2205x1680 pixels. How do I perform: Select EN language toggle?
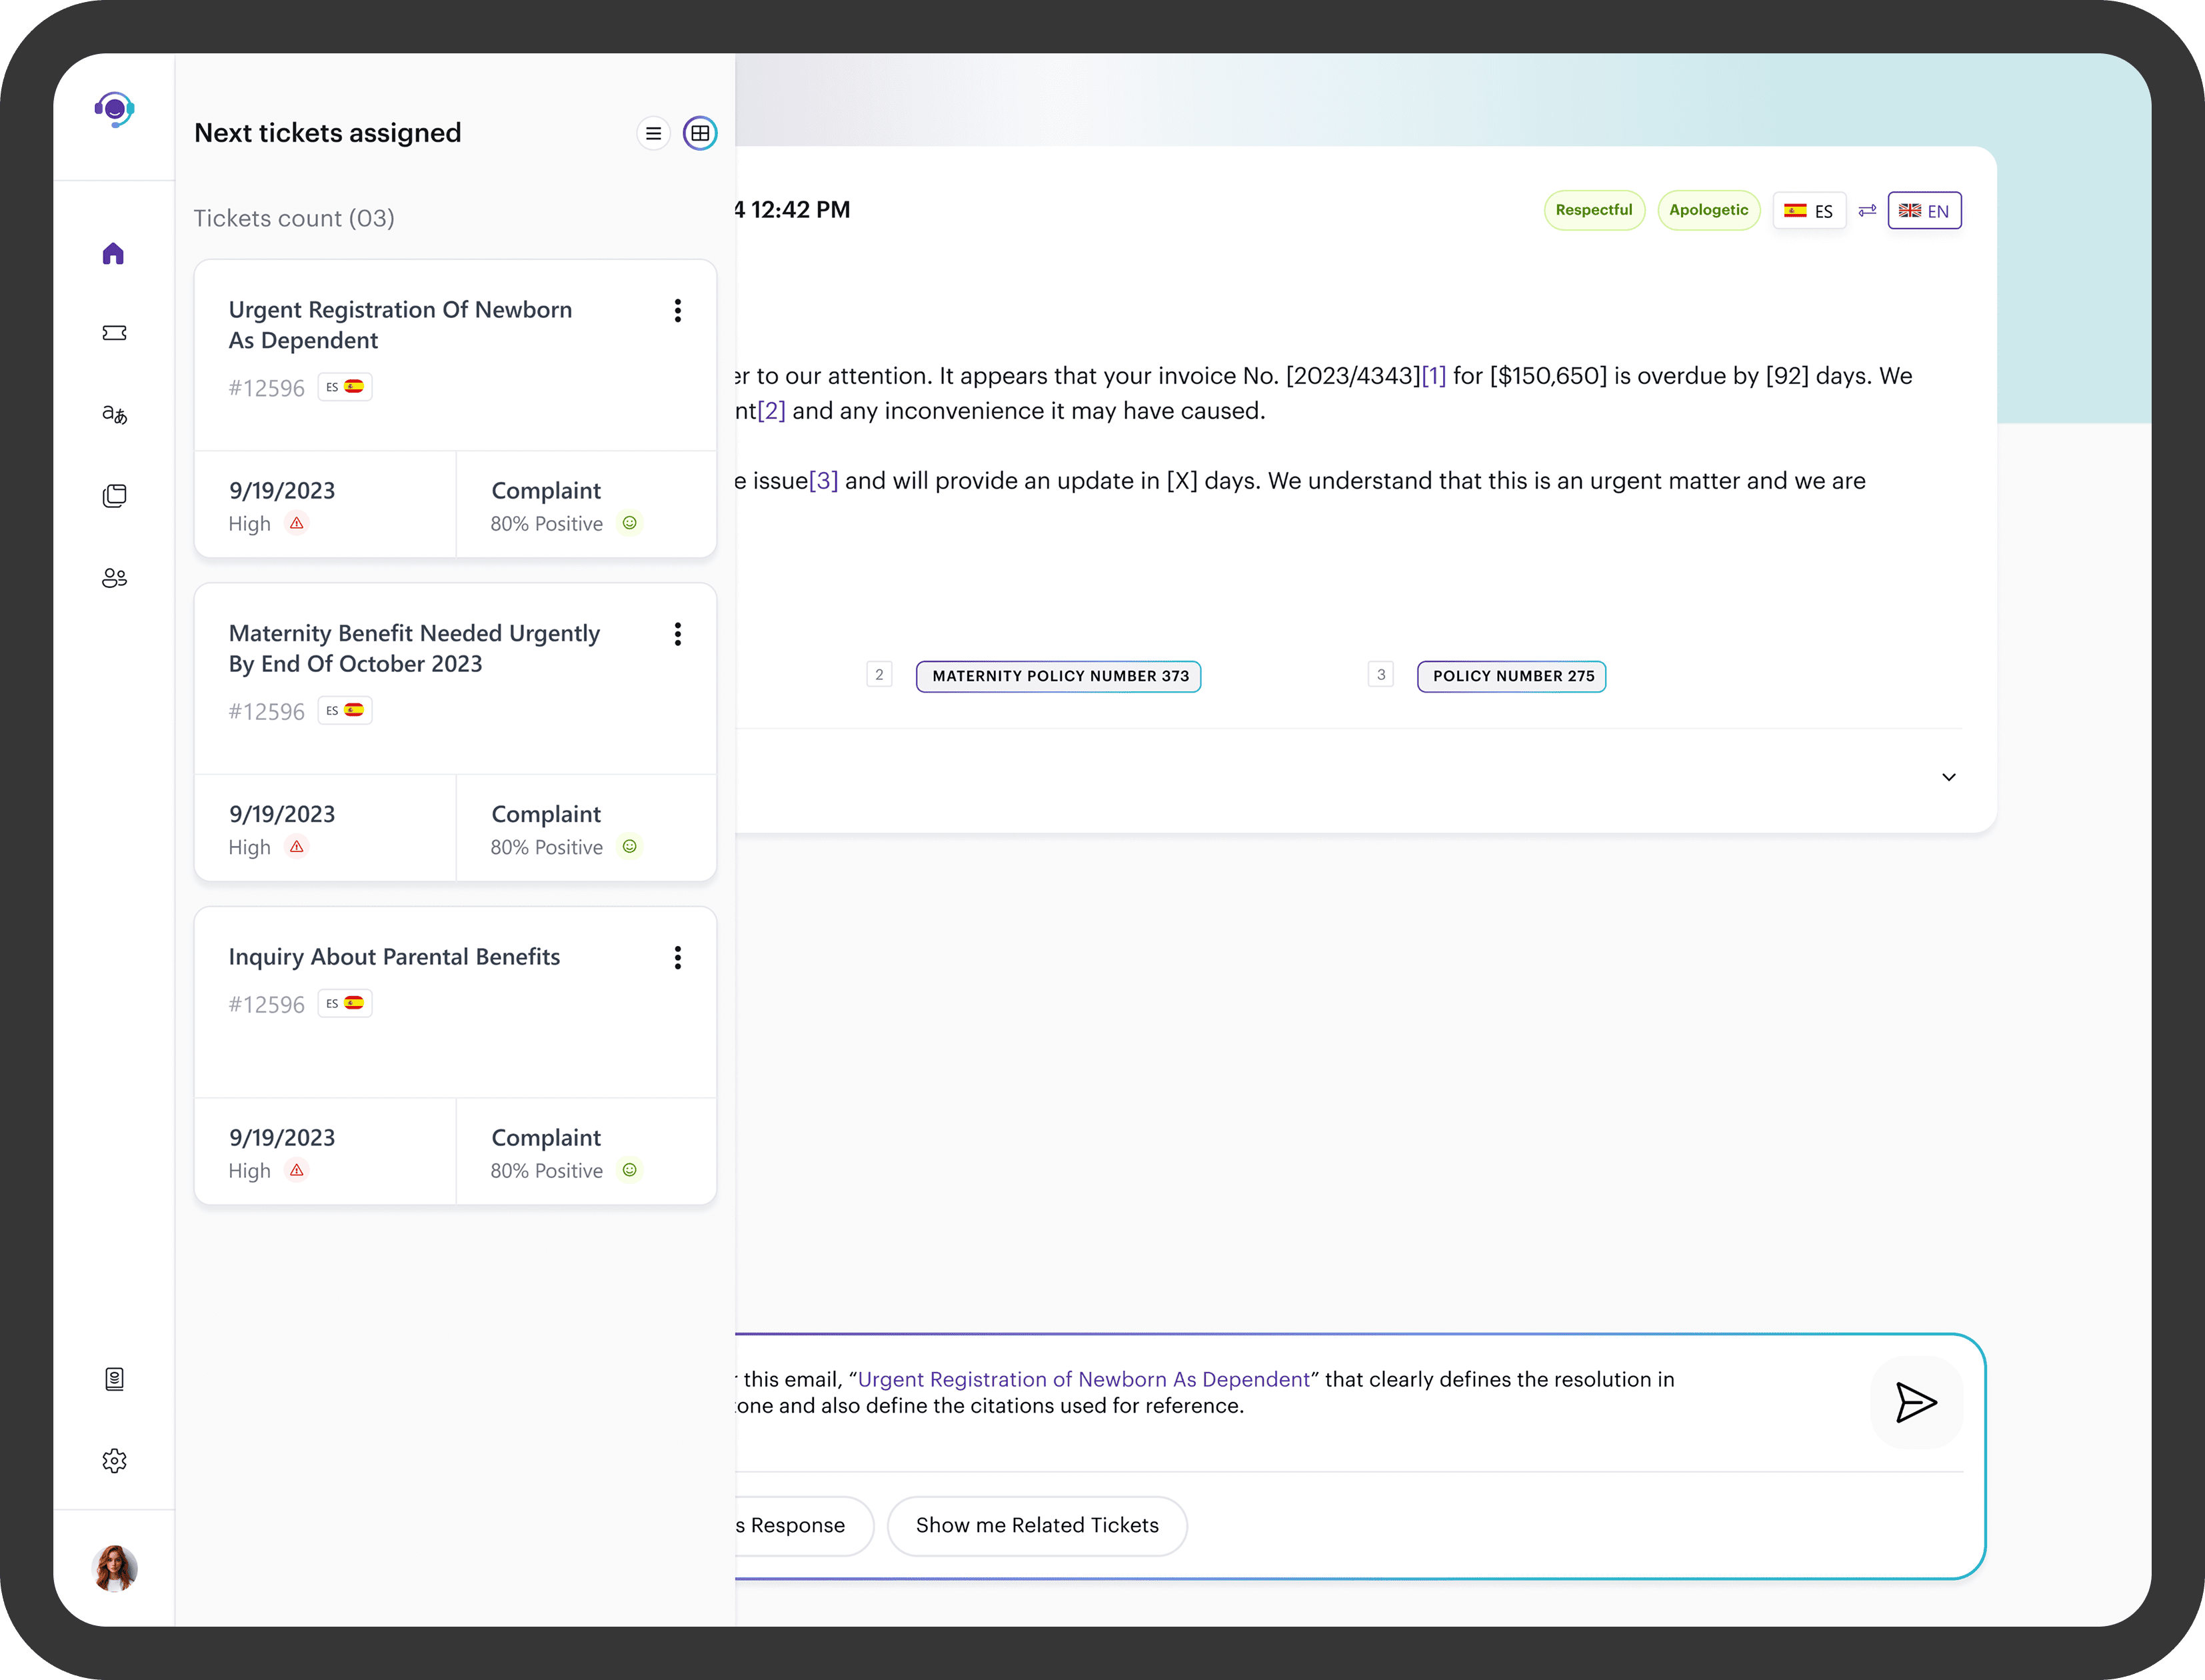1924,211
